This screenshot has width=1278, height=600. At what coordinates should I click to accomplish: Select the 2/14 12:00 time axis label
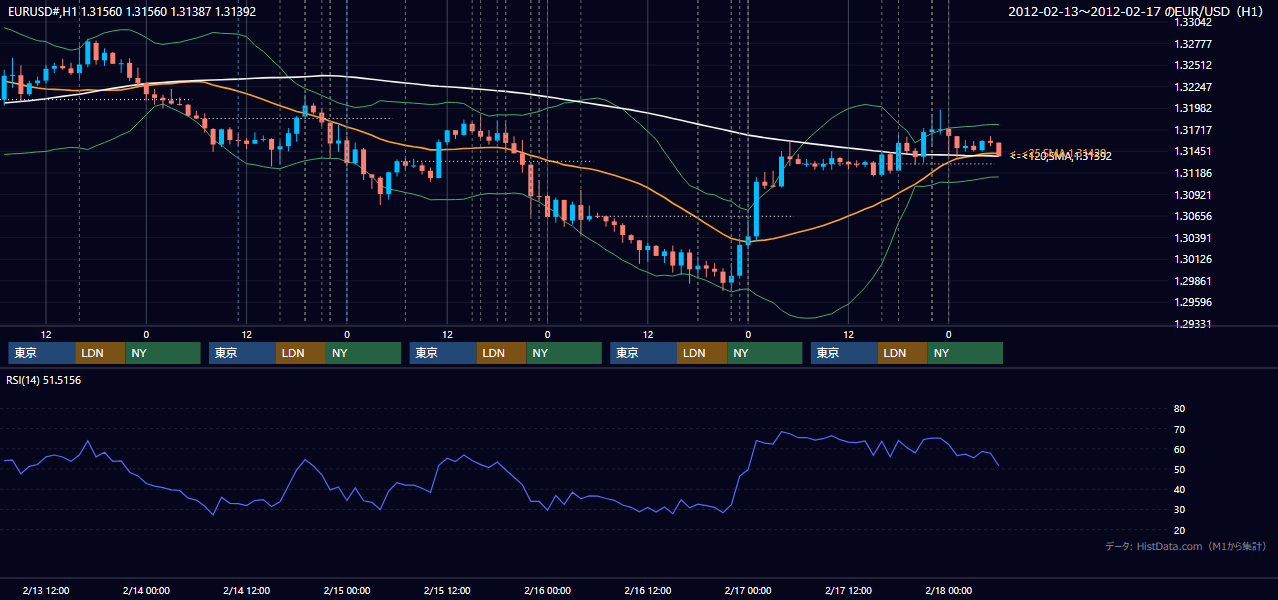(x=247, y=590)
